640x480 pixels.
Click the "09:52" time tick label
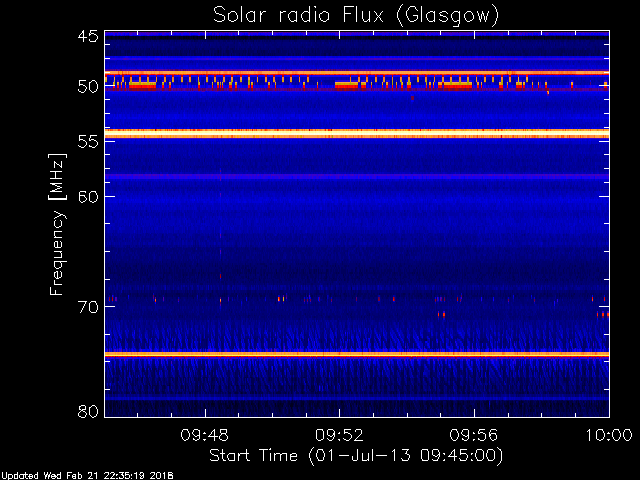339,435
